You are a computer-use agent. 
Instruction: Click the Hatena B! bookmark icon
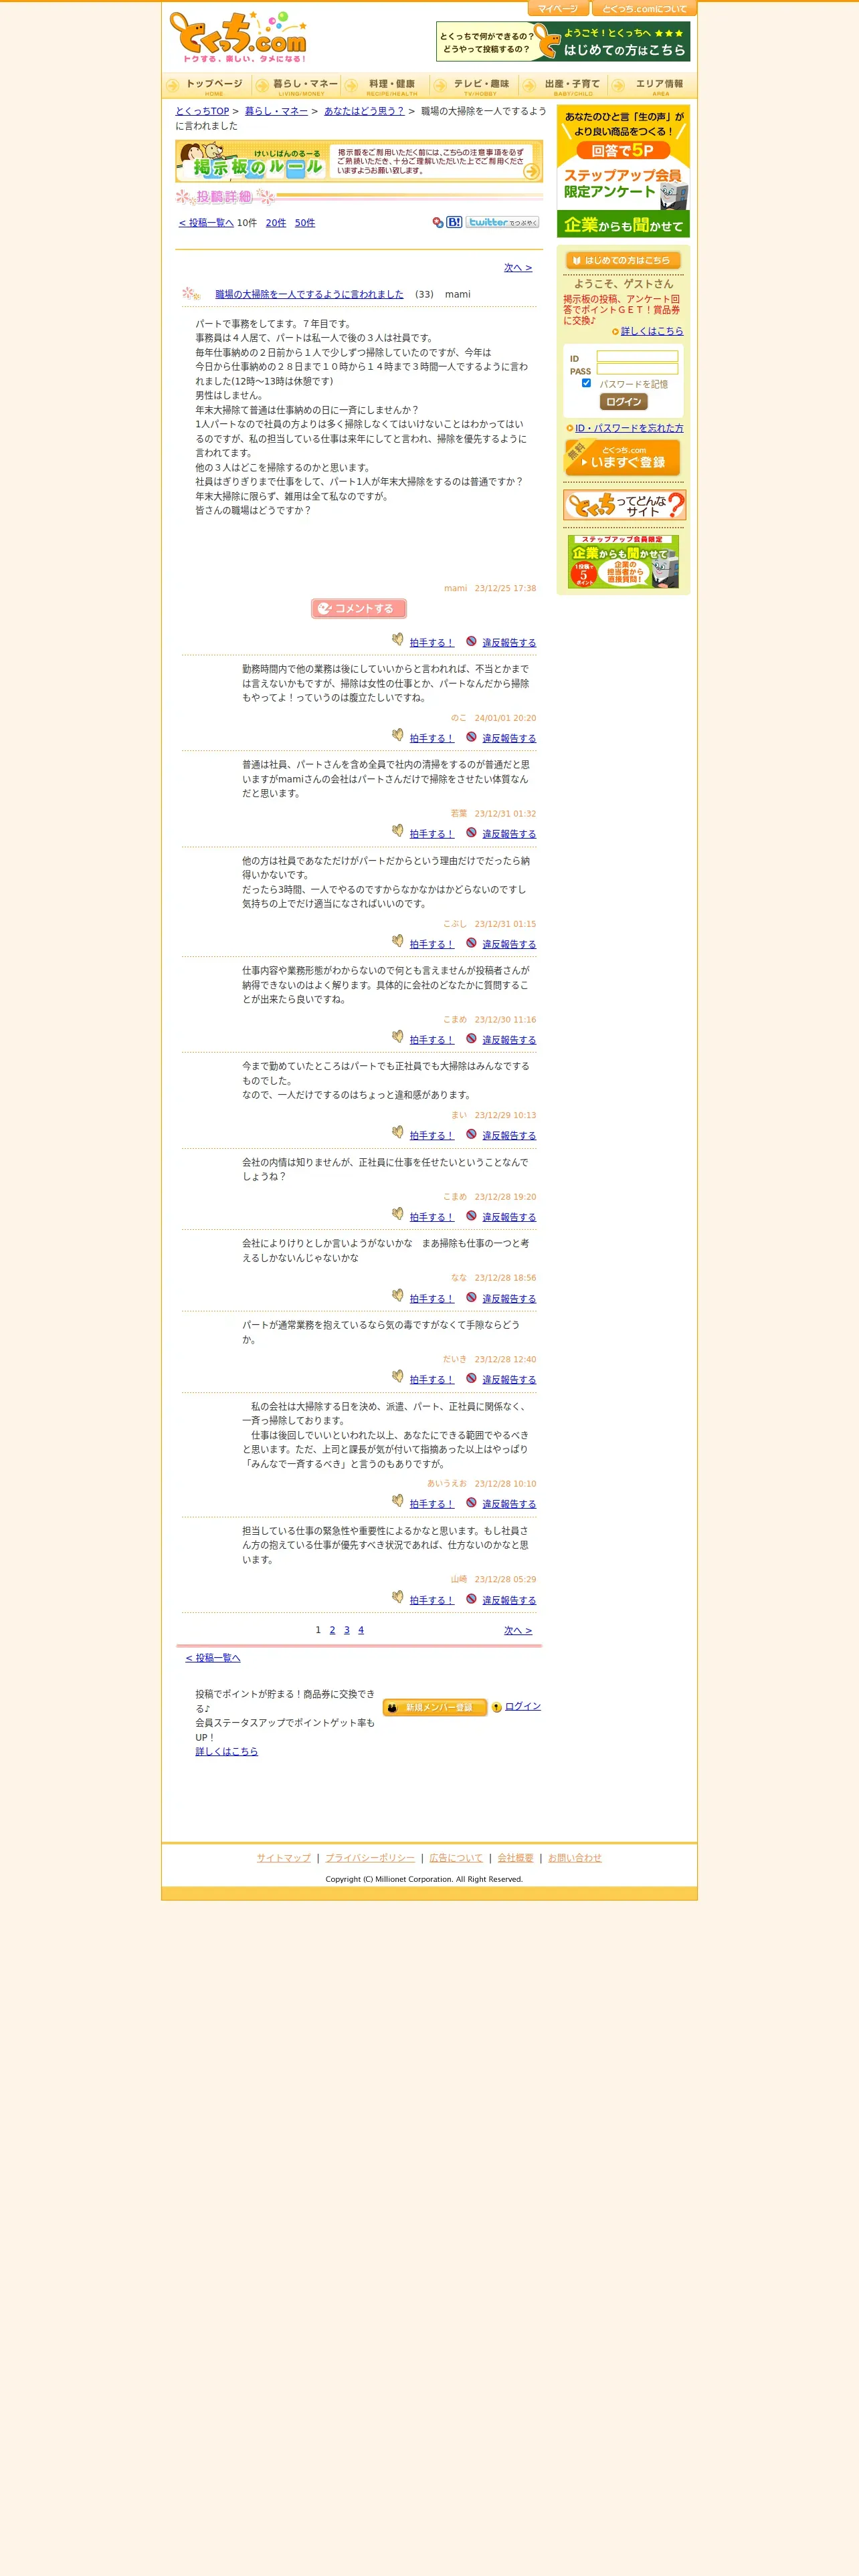click(x=454, y=222)
